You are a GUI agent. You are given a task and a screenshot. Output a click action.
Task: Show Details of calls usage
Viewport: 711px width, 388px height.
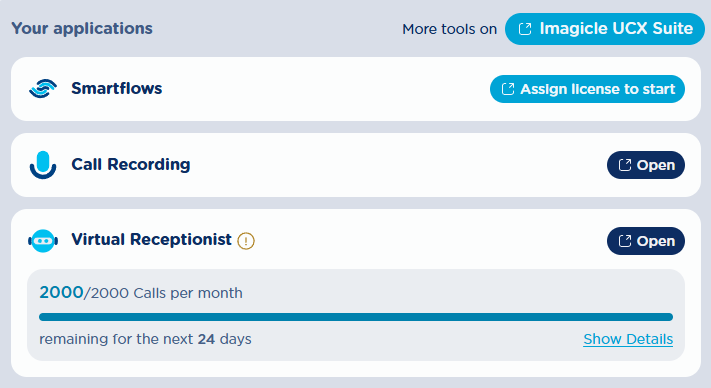(628, 339)
